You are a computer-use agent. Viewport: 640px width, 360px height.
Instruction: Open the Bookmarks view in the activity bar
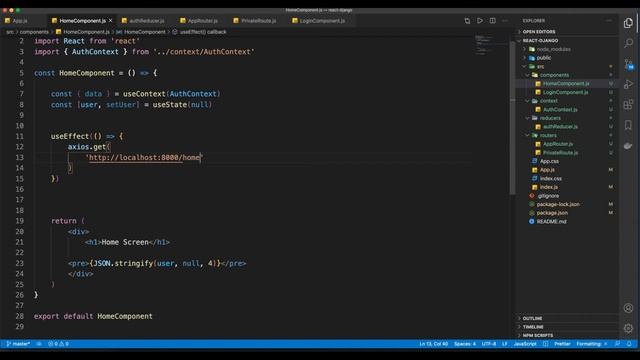pyautogui.click(x=628, y=125)
